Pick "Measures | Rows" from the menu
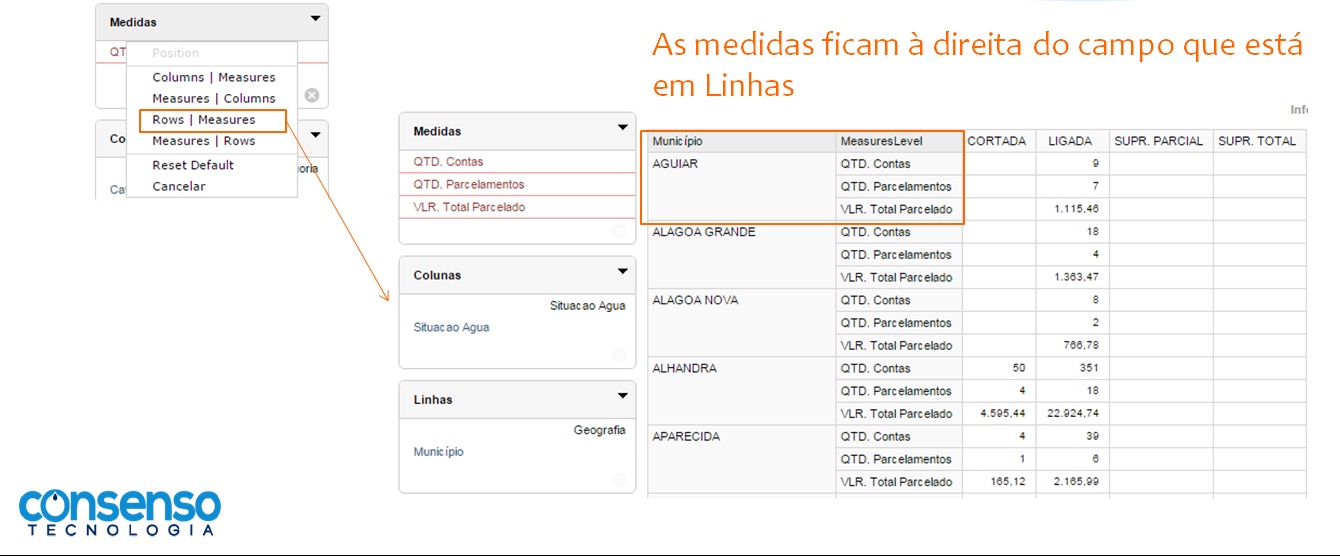 (x=203, y=141)
